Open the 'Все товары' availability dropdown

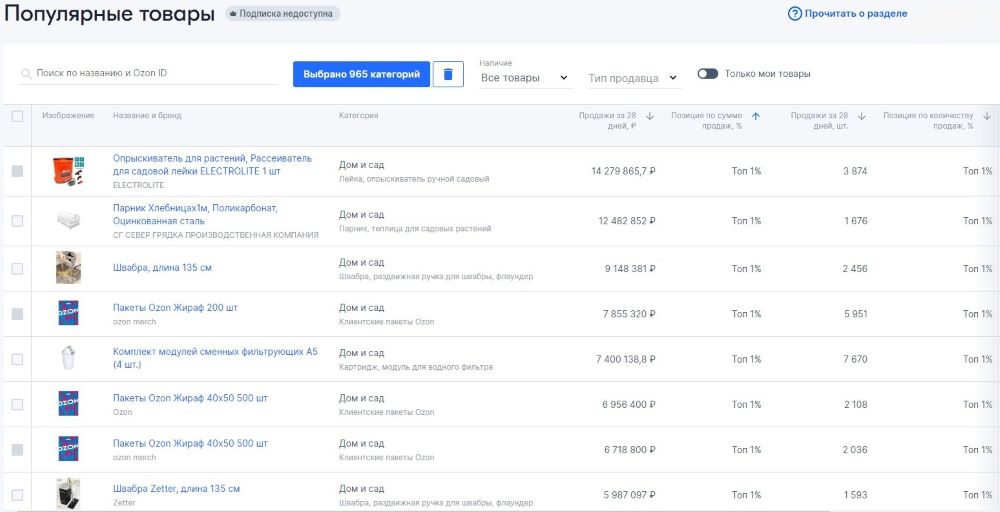pyautogui.click(x=524, y=78)
